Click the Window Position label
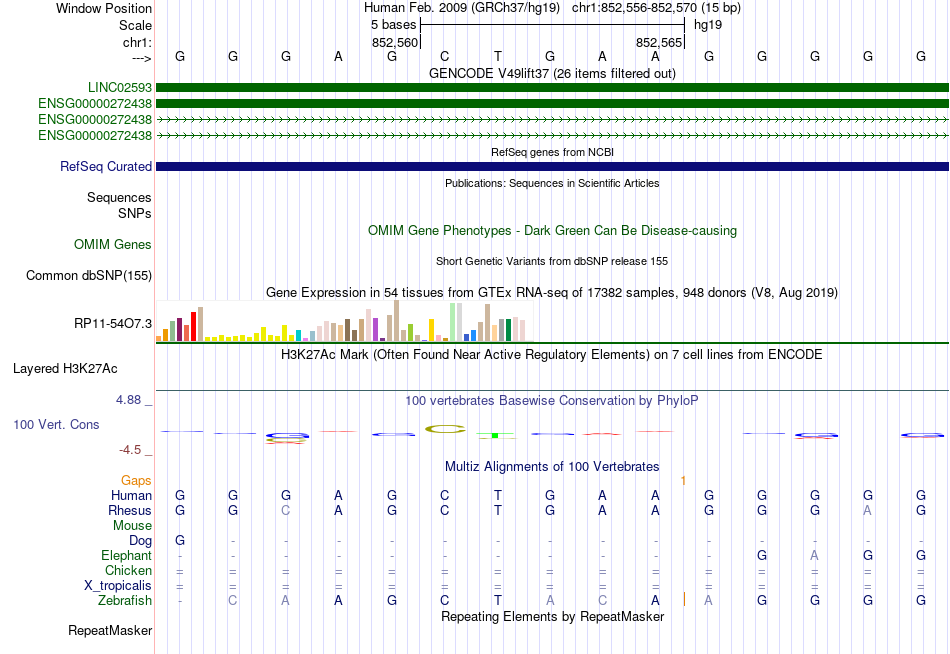Image resolution: width=950 pixels, height=654 pixels. pos(104,8)
